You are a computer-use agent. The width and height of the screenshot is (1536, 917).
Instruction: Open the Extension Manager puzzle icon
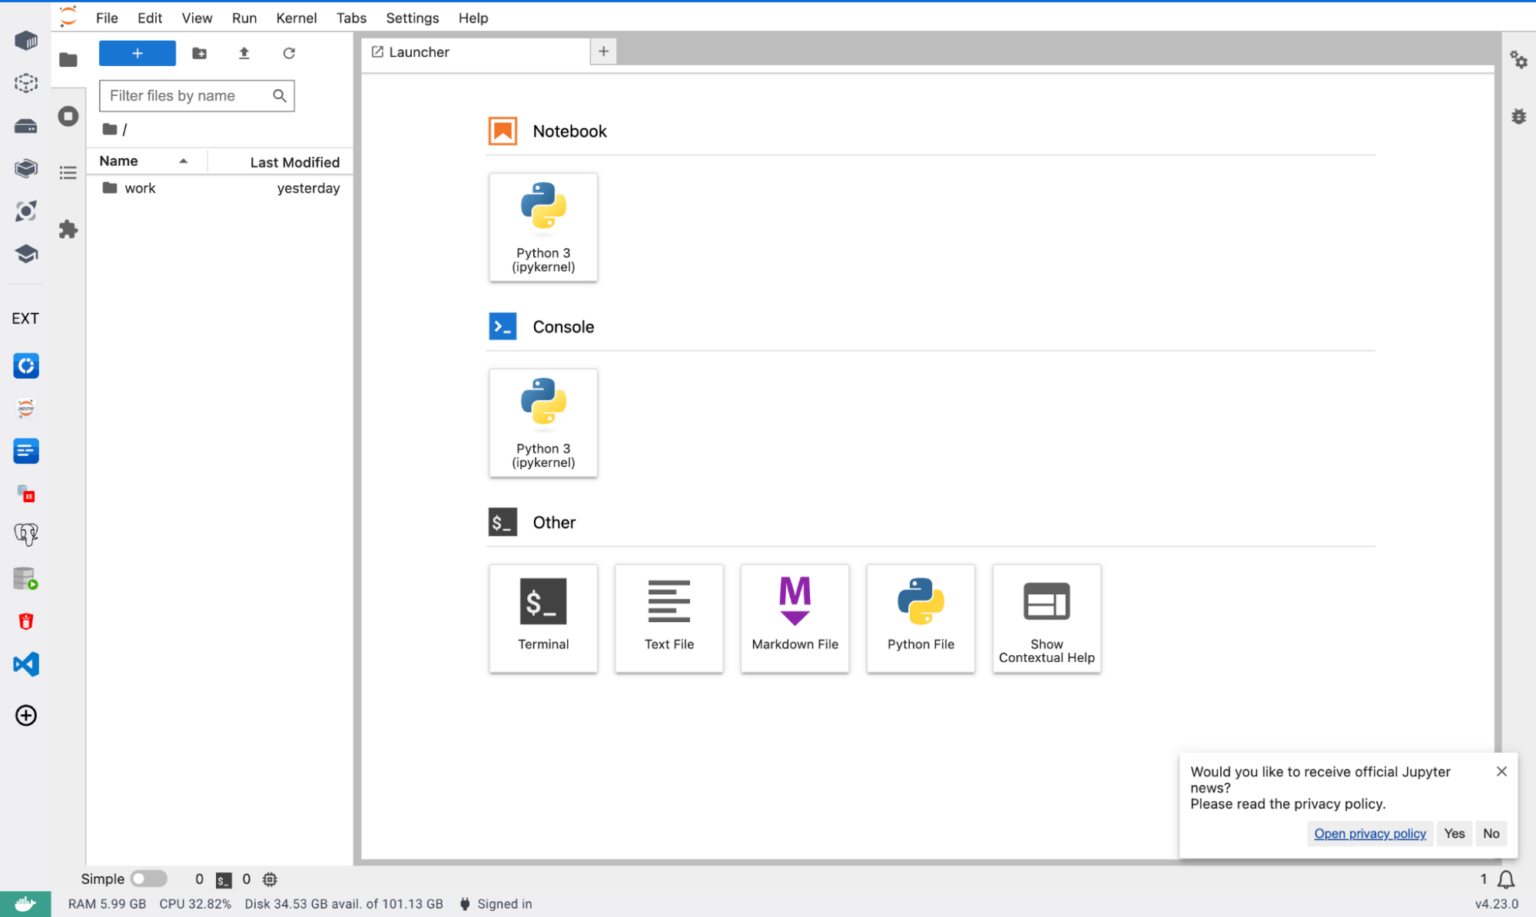coord(68,229)
